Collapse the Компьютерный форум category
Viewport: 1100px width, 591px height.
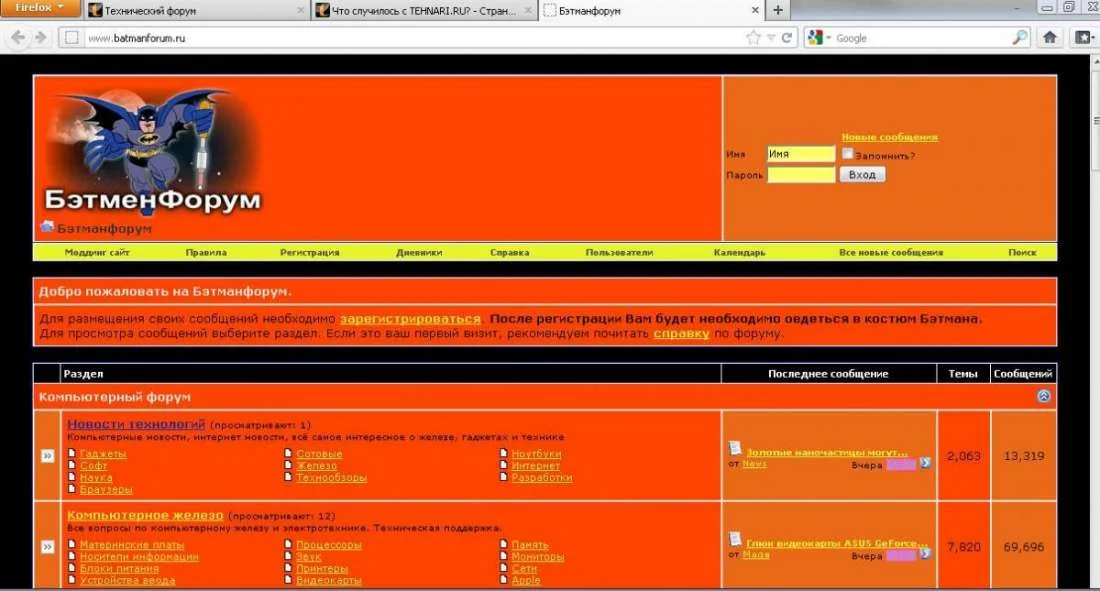(1043, 396)
